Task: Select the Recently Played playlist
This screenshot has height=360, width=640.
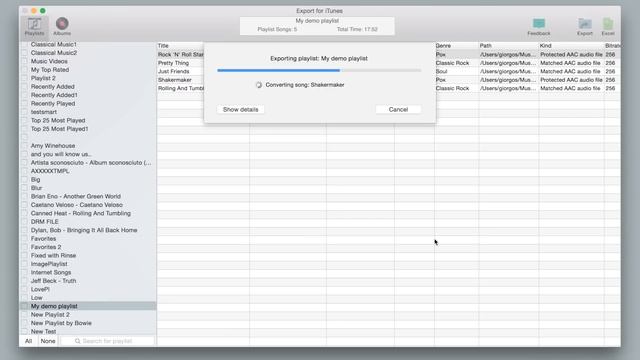Action: pos(53,103)
